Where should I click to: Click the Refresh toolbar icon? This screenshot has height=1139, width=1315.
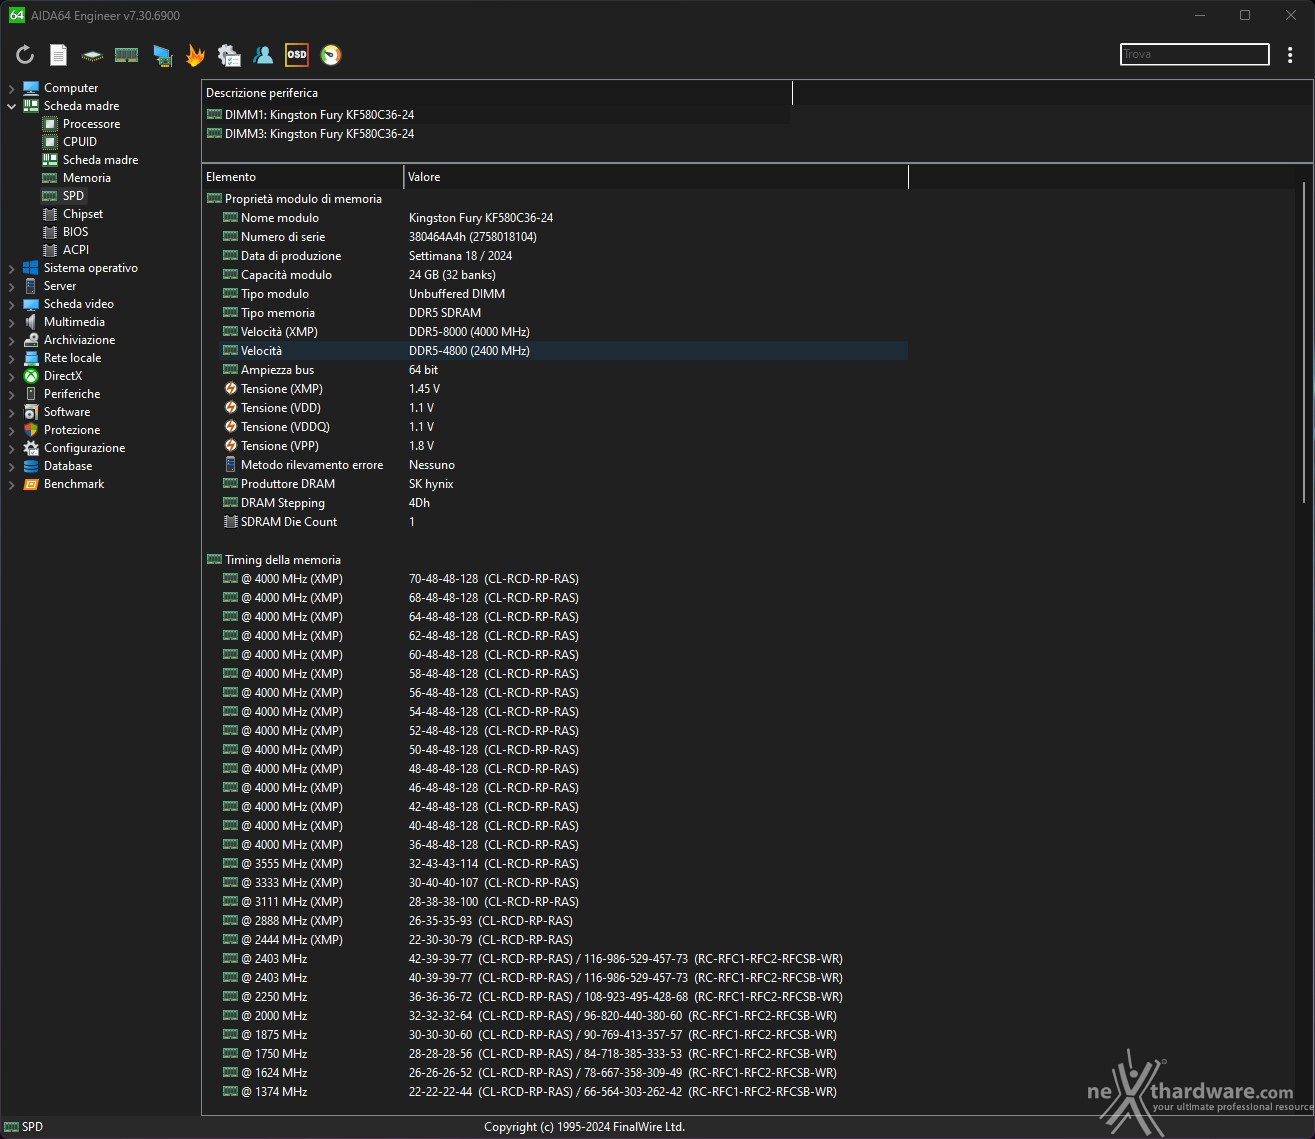pos(25,55)
